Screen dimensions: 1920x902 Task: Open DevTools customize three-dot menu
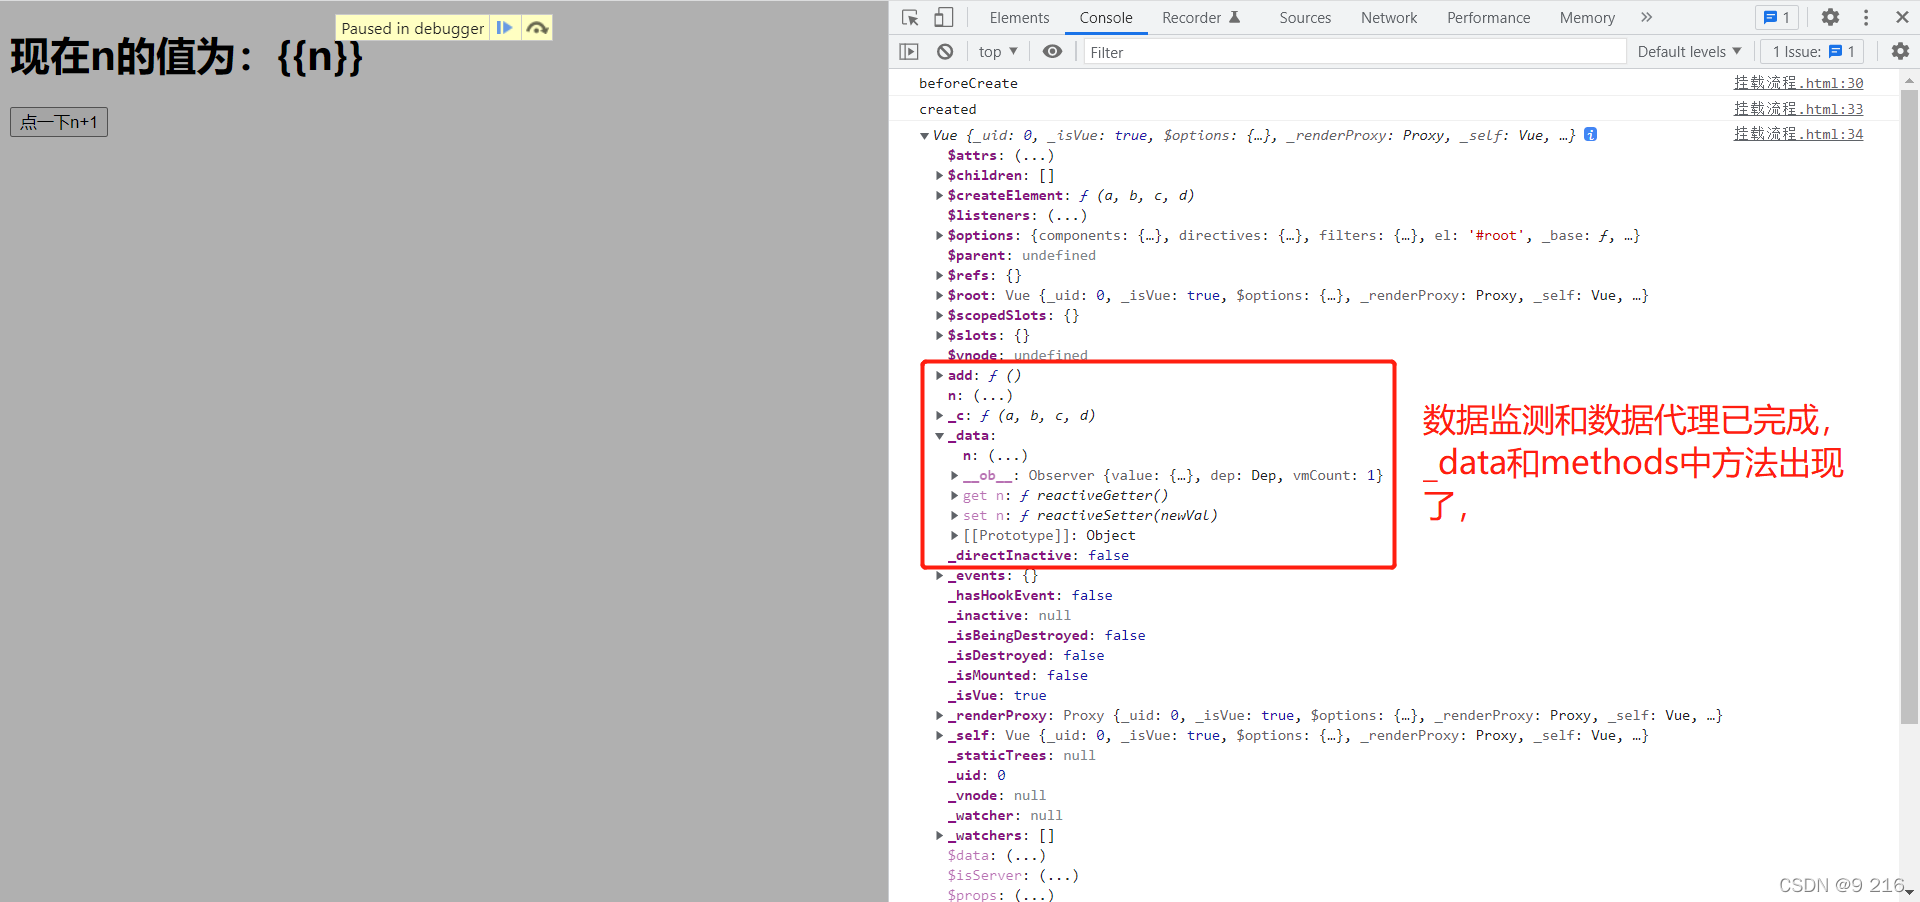[1866, 18]
